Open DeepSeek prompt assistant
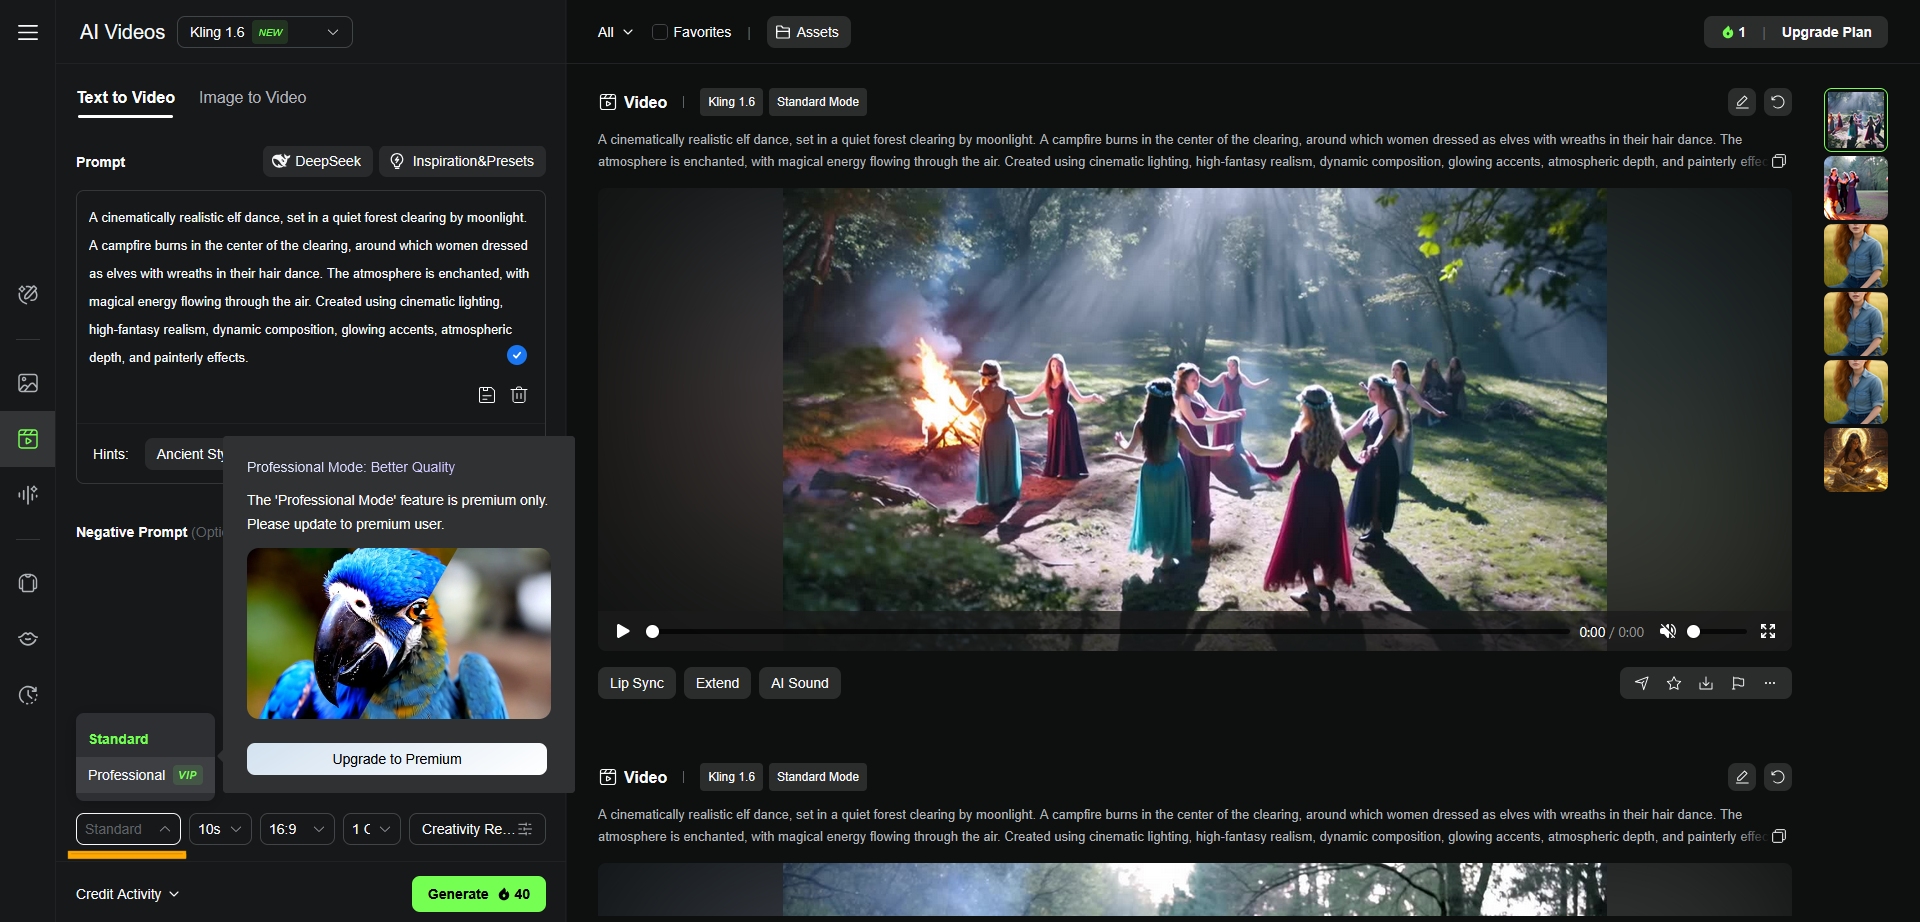 318,161
